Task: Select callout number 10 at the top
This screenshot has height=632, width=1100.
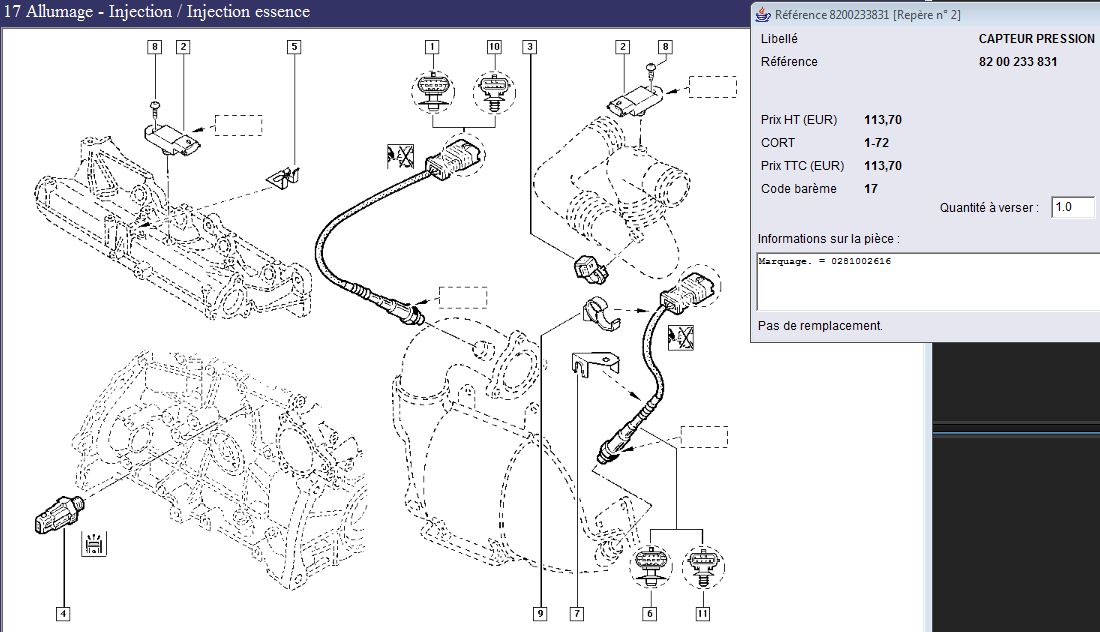Action: 494,47
